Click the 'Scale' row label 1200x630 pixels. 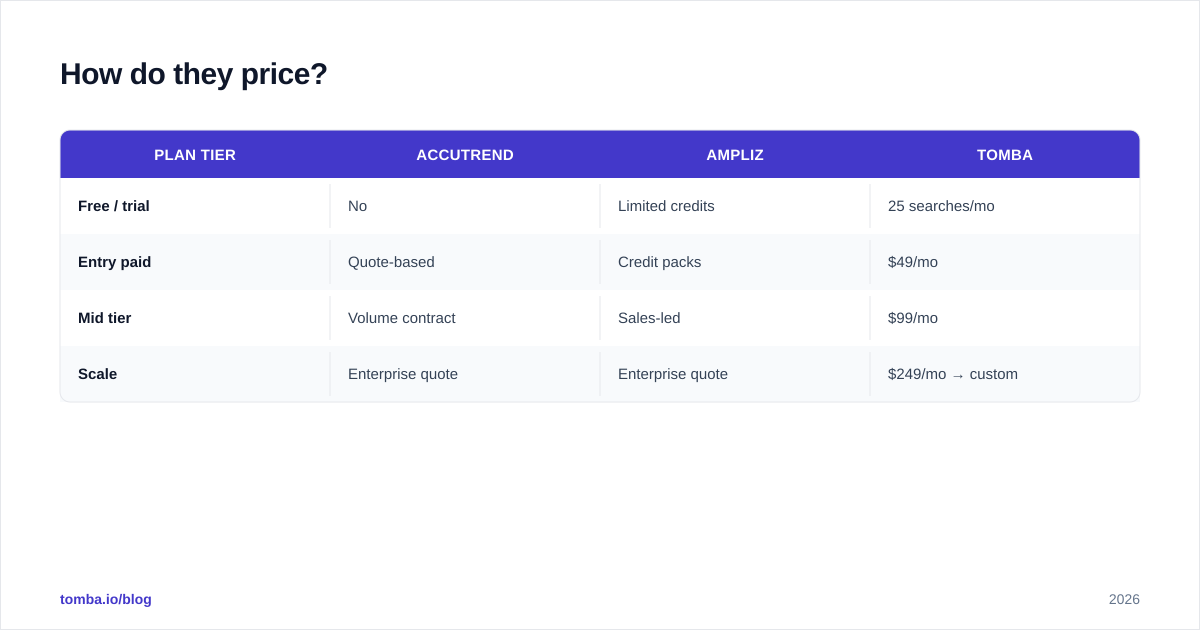[98, 374]
